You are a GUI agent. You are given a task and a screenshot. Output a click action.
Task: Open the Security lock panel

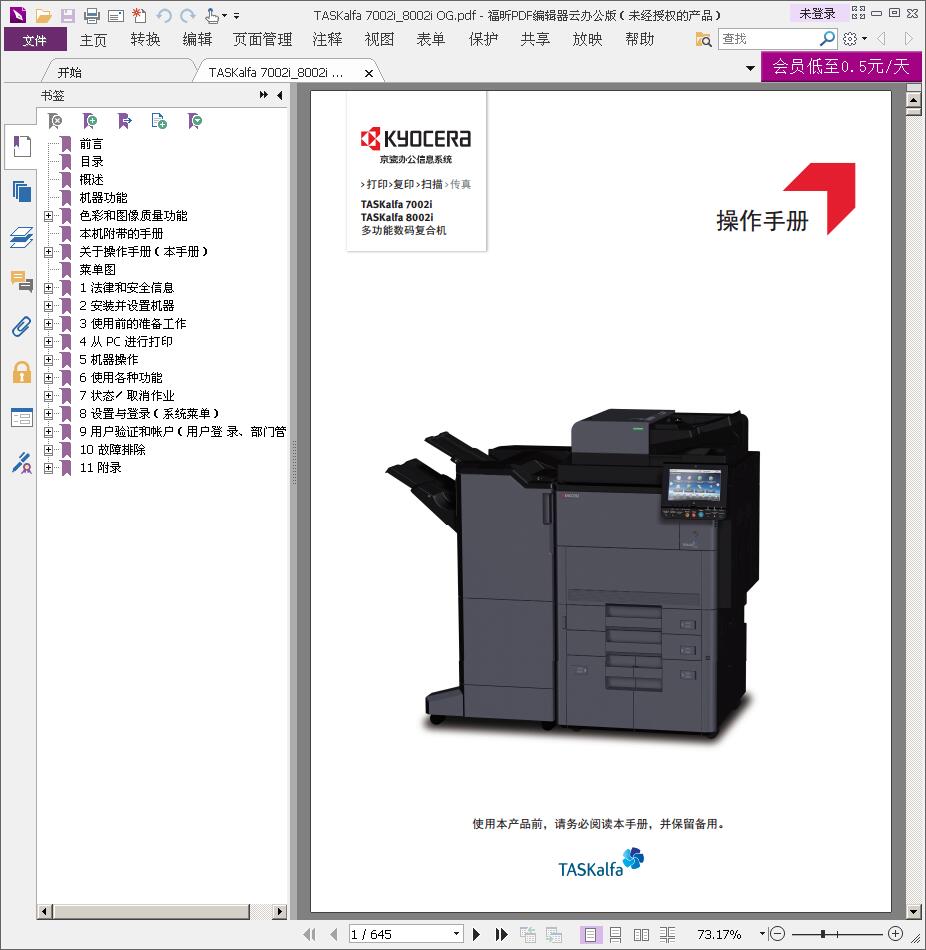(x=21, y=372)
